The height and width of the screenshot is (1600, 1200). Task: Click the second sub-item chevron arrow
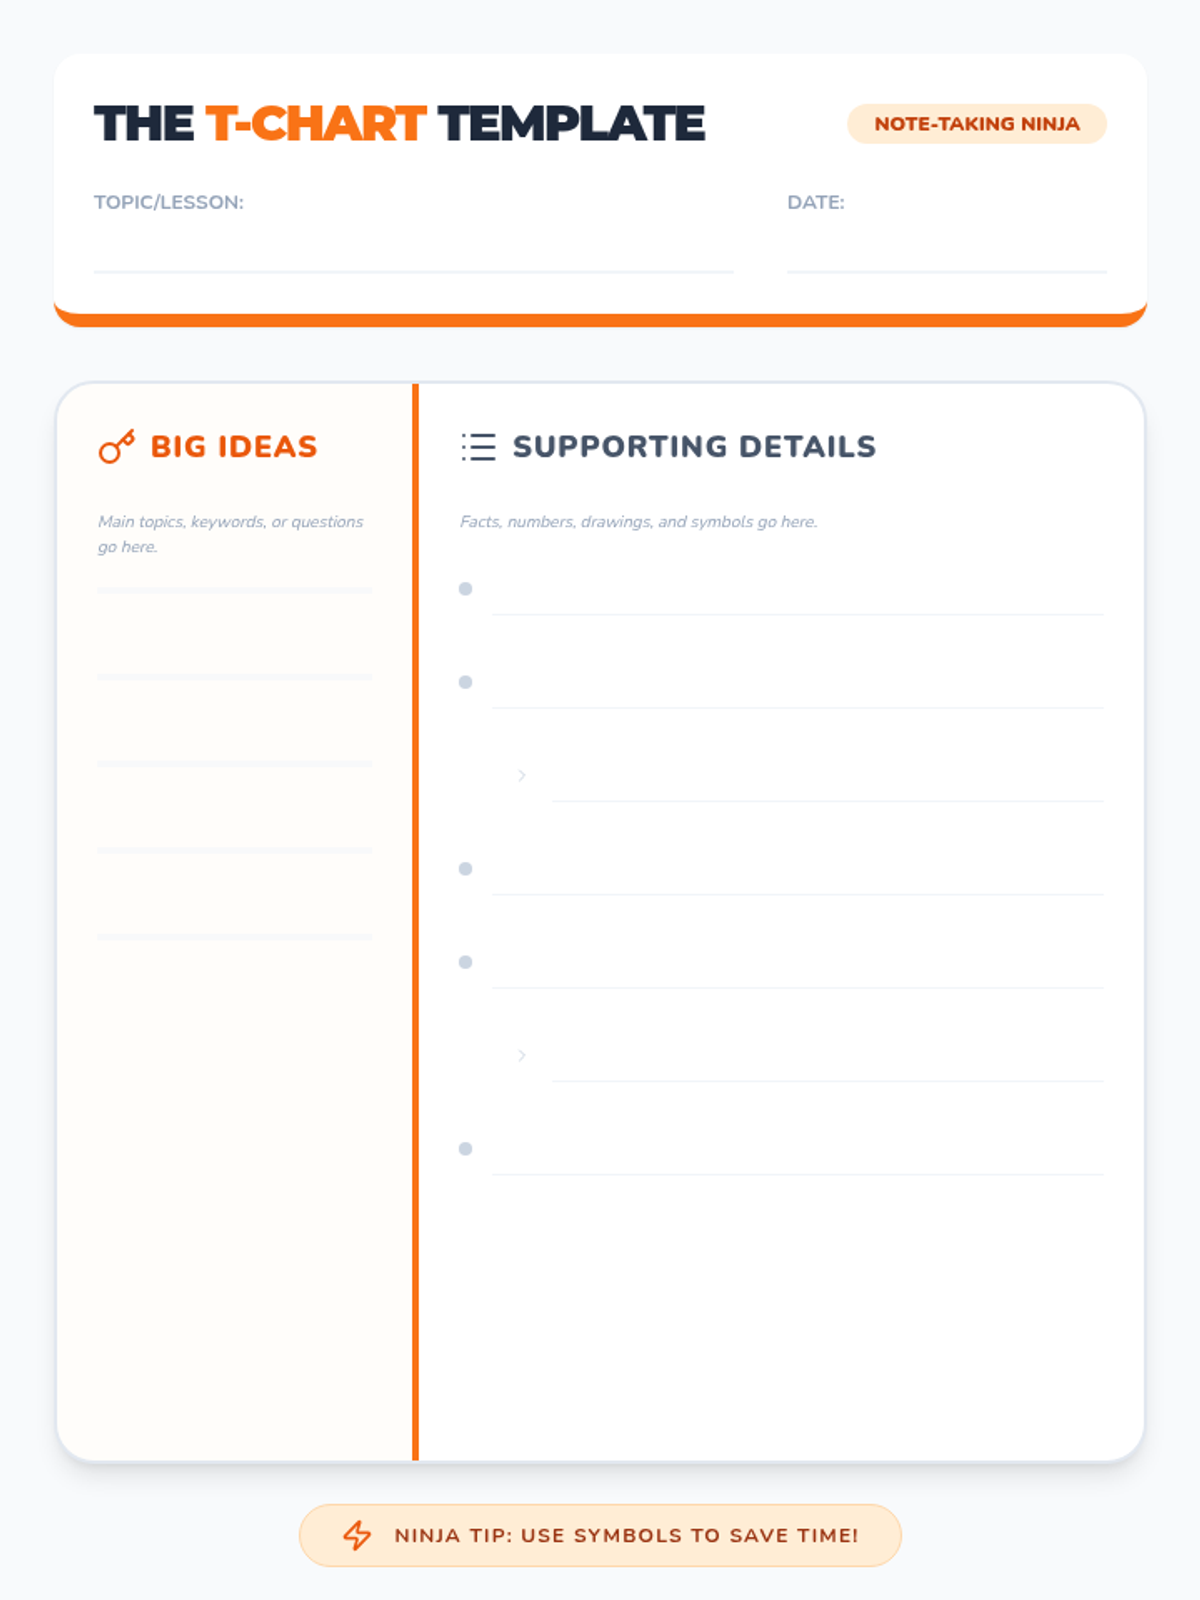coord(521,1055)
